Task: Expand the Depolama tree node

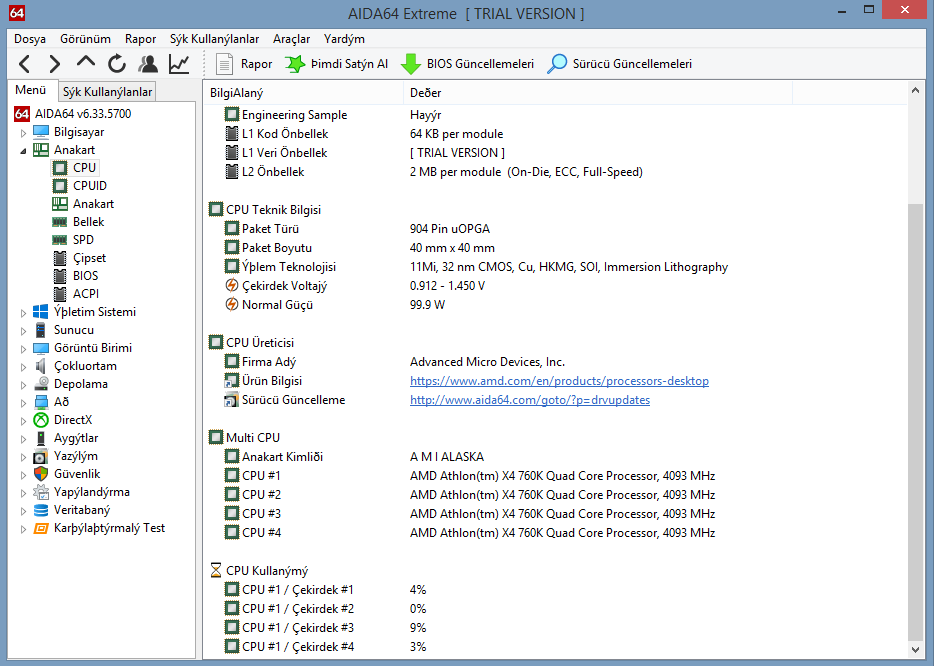Action: click(23, 385)
